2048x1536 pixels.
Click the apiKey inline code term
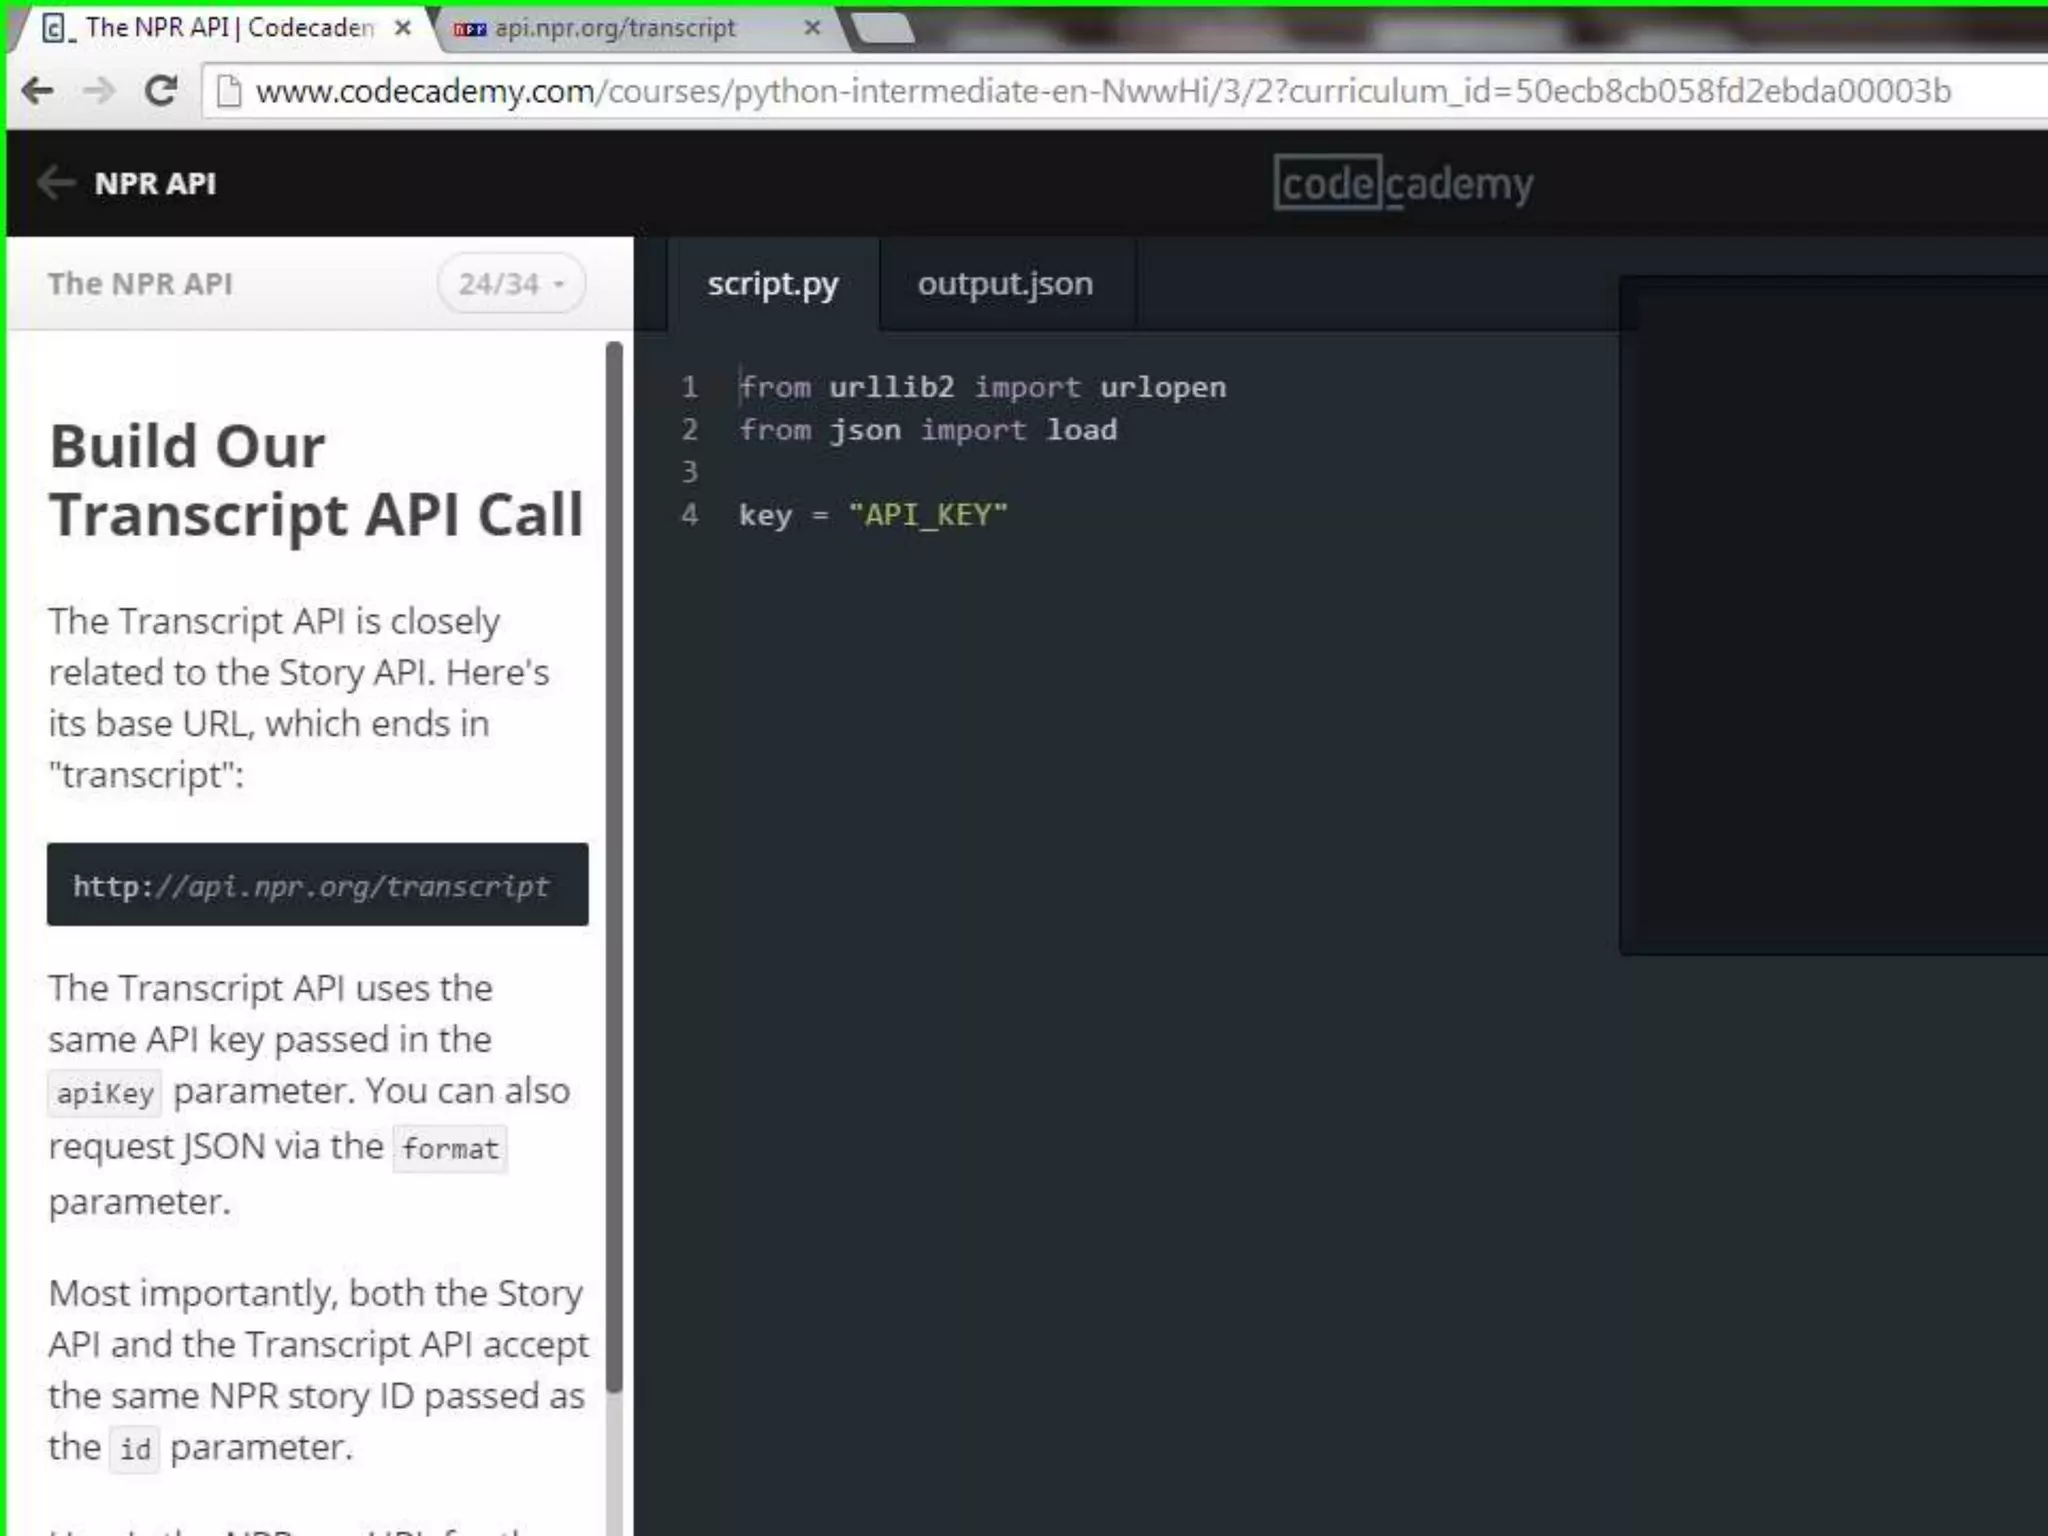tap(105, 1093)
